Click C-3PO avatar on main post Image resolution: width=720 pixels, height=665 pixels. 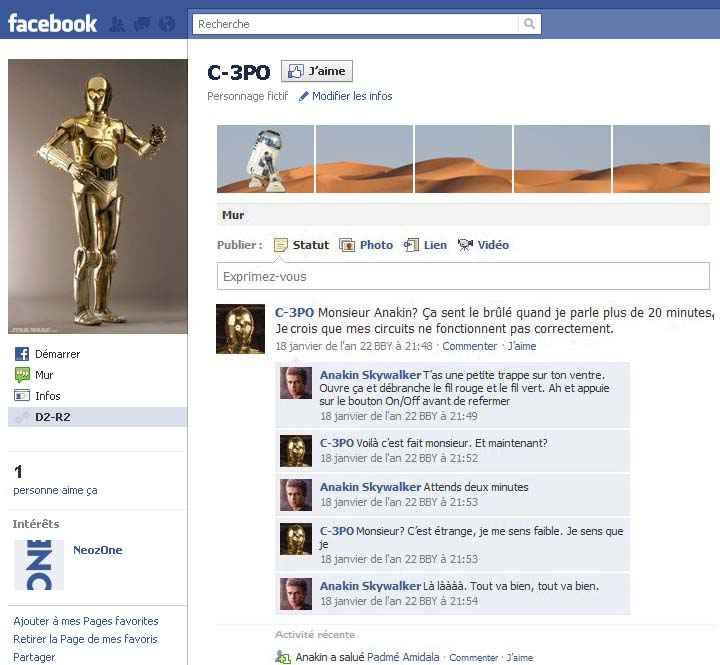[x=241, y=329]
